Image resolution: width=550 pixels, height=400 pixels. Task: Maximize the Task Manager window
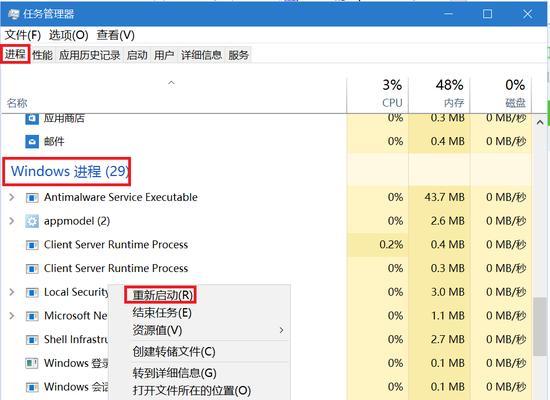click(x=487, y=14)
